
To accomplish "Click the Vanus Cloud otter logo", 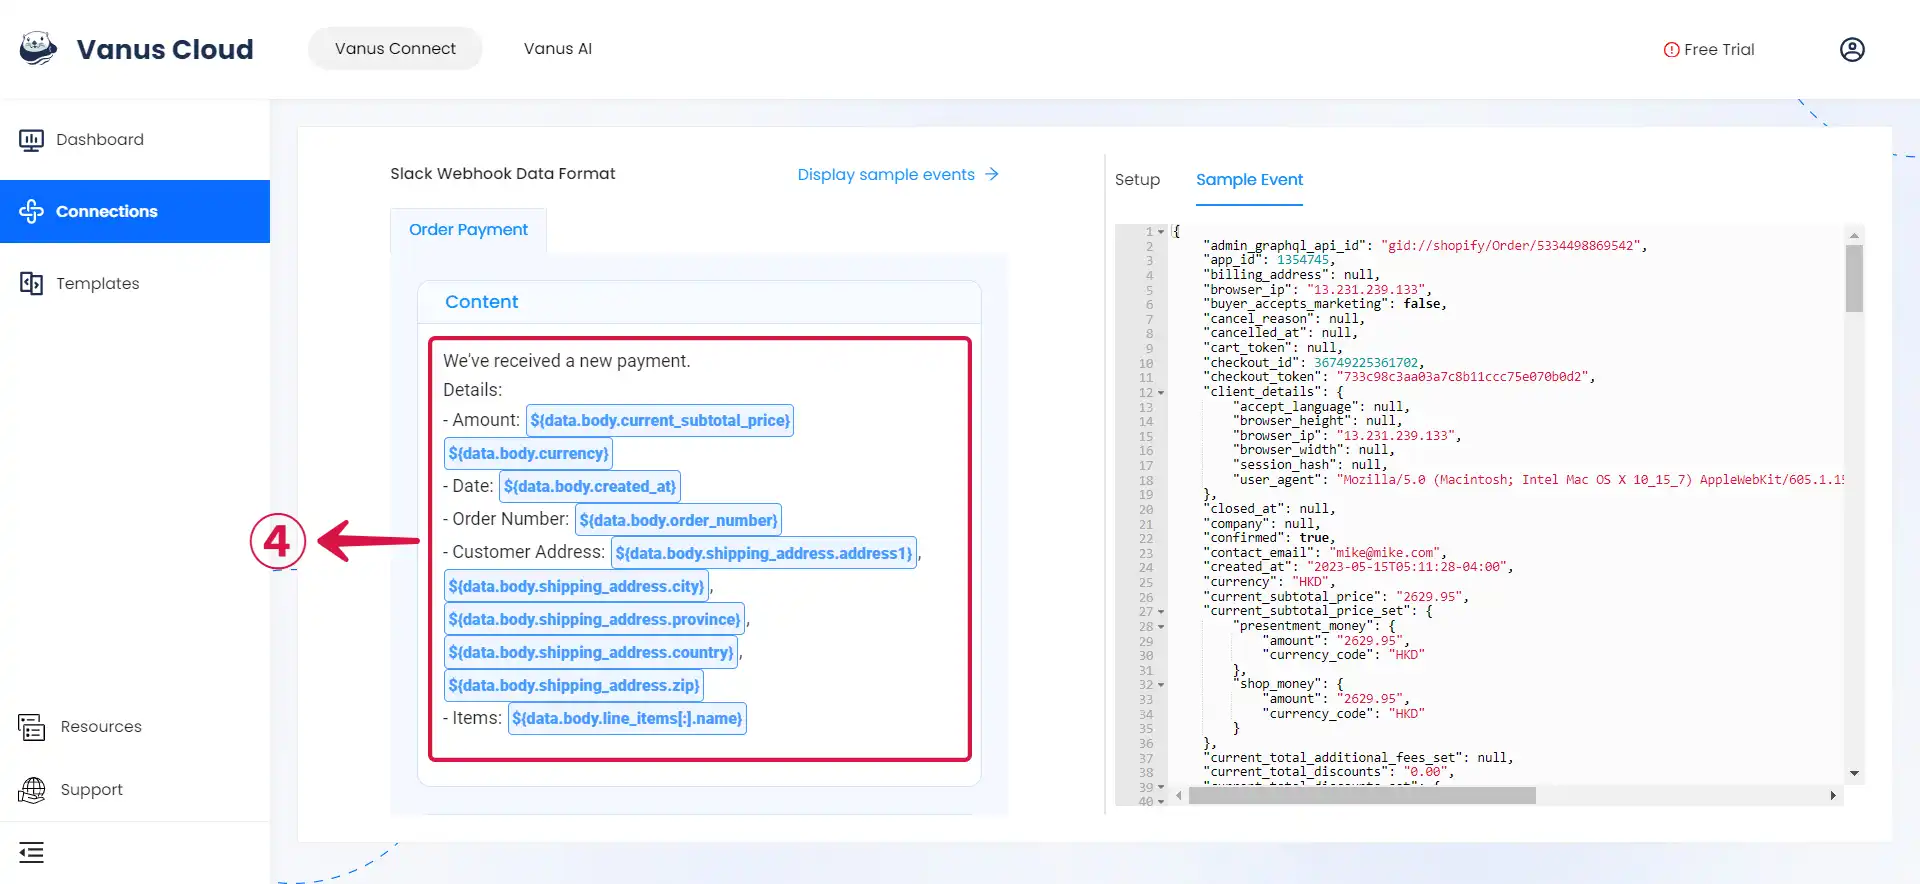I will tap(38, 48).
